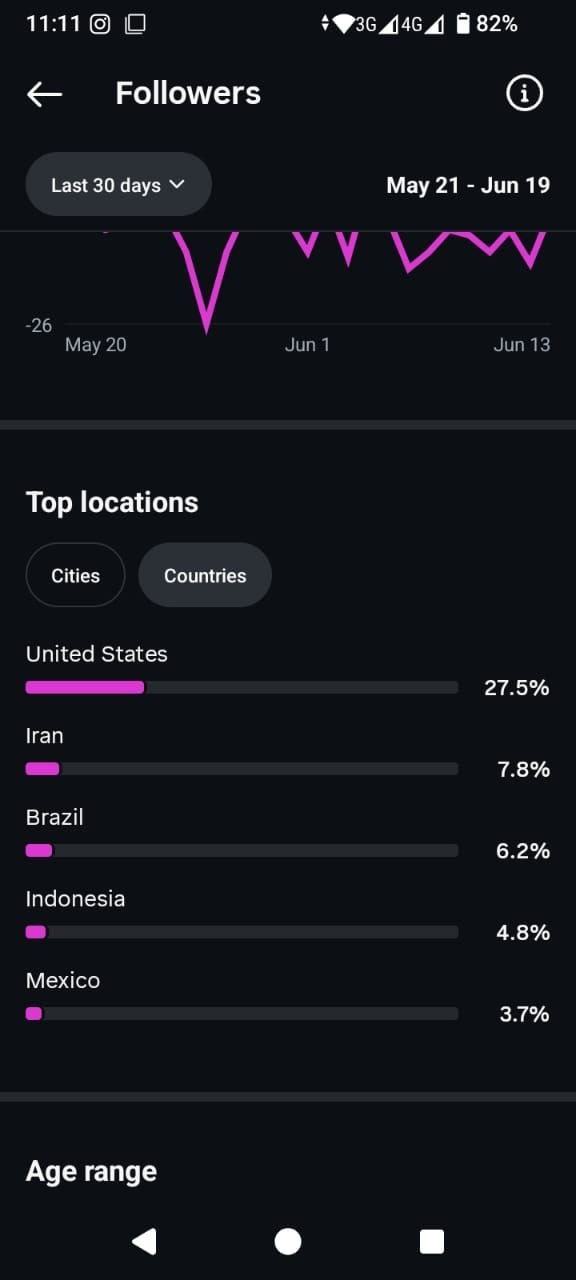Tap chevron beside Last 30 days
Screen dimensions: 576x1280
pyautogui.click(x=177, y=184)
